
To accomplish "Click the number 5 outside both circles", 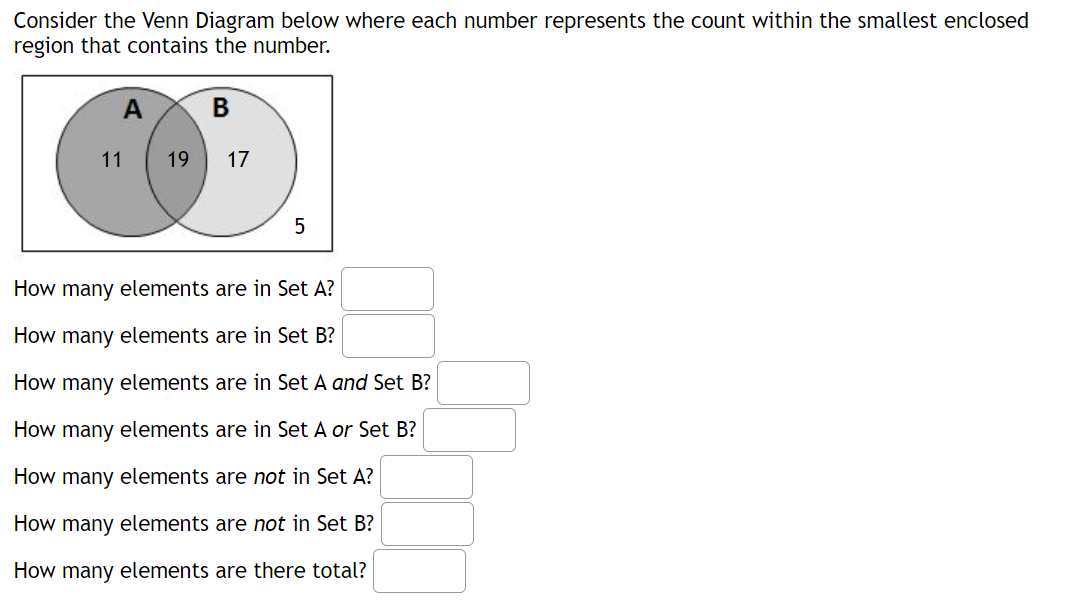I will pyautogui.click(x=299, y=228).
